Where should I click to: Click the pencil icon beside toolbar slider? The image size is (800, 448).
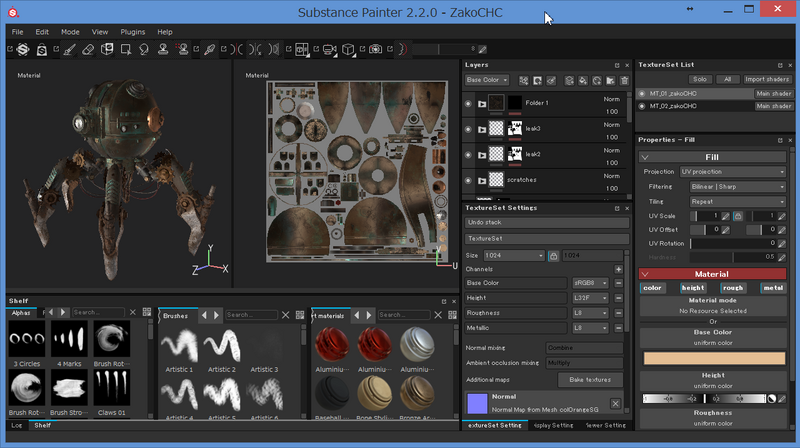point(482,49)
